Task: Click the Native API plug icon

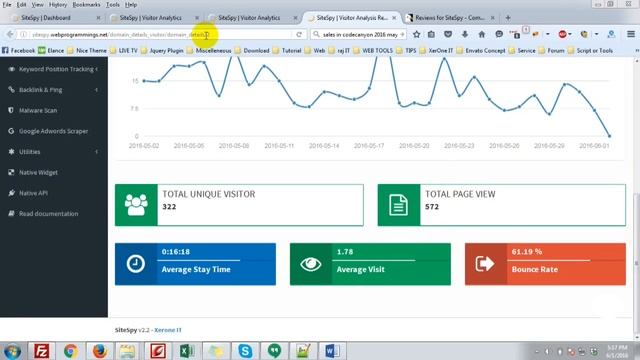Action: (11, 193)
